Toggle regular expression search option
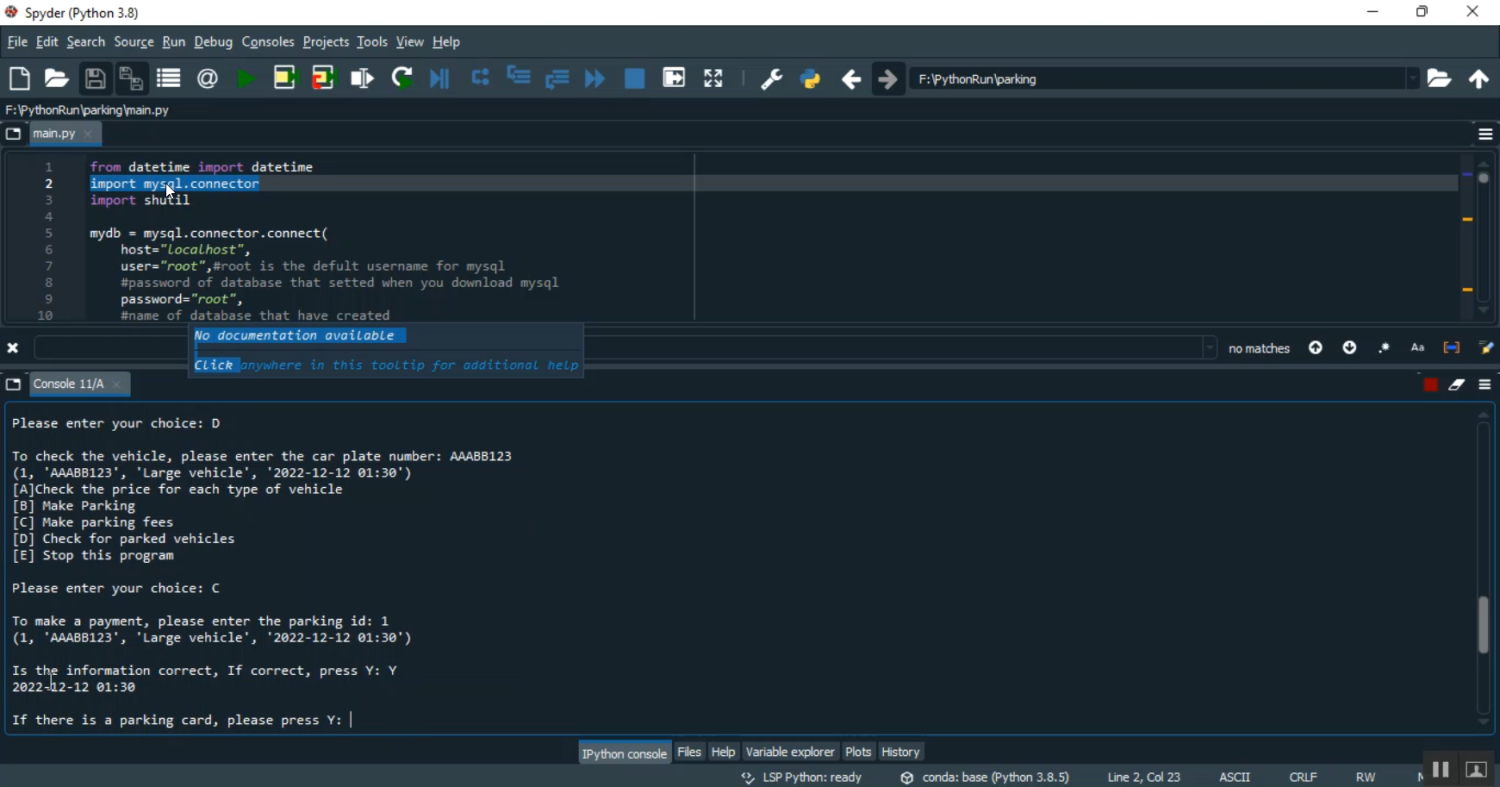 1384,348
